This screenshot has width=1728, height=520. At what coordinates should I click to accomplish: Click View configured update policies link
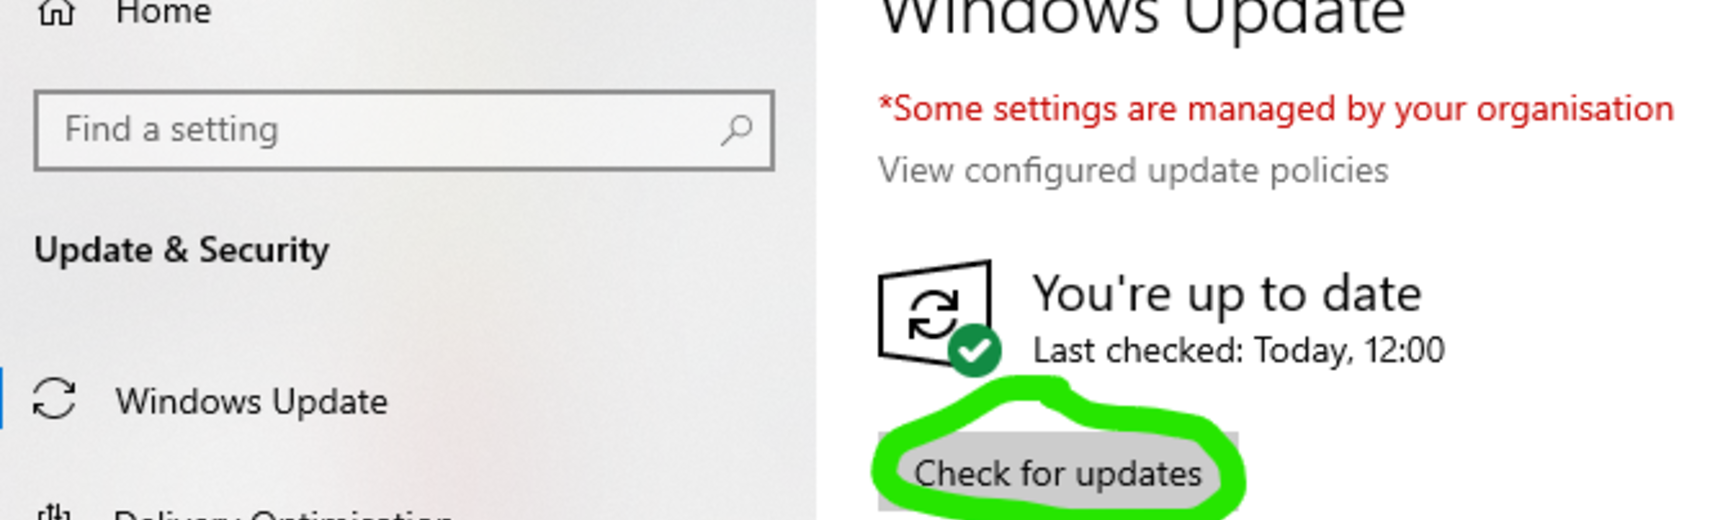pos(1133,171)
